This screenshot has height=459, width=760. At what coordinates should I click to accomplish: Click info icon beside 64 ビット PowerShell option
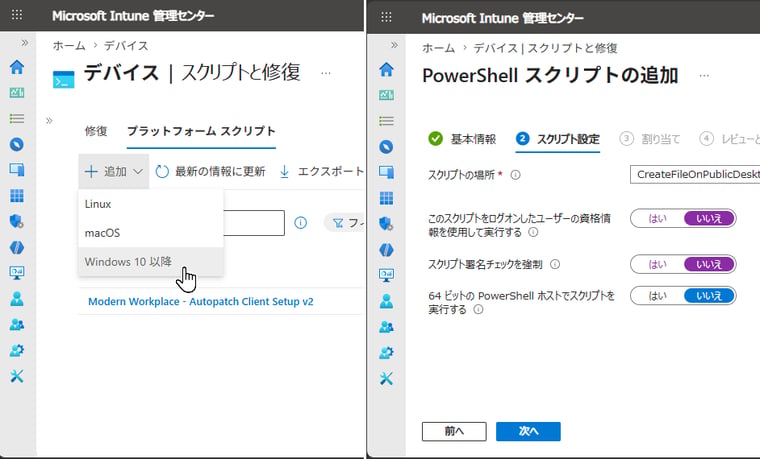click(x=478, y=309)
